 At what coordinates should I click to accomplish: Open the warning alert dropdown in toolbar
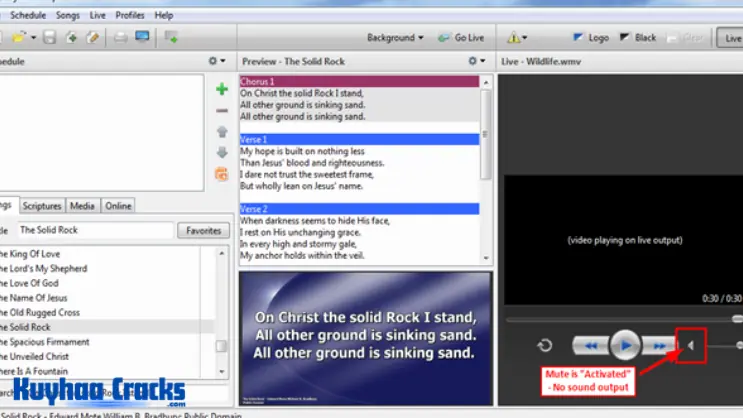click(518, 38)
